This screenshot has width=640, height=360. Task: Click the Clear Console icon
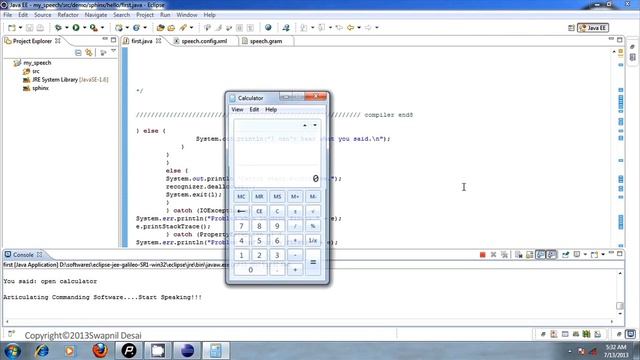(x=518, y=255)
